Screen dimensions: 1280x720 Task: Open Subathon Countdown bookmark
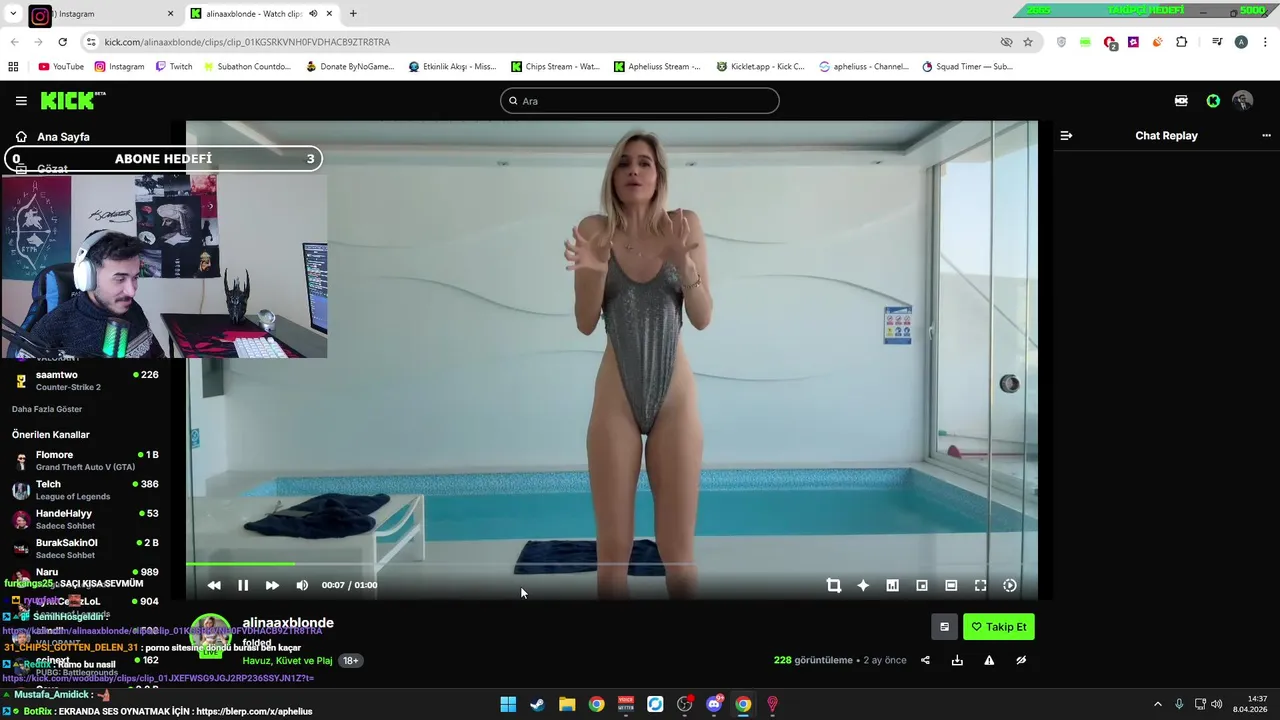pyautogui.click(x=247, y=67)
